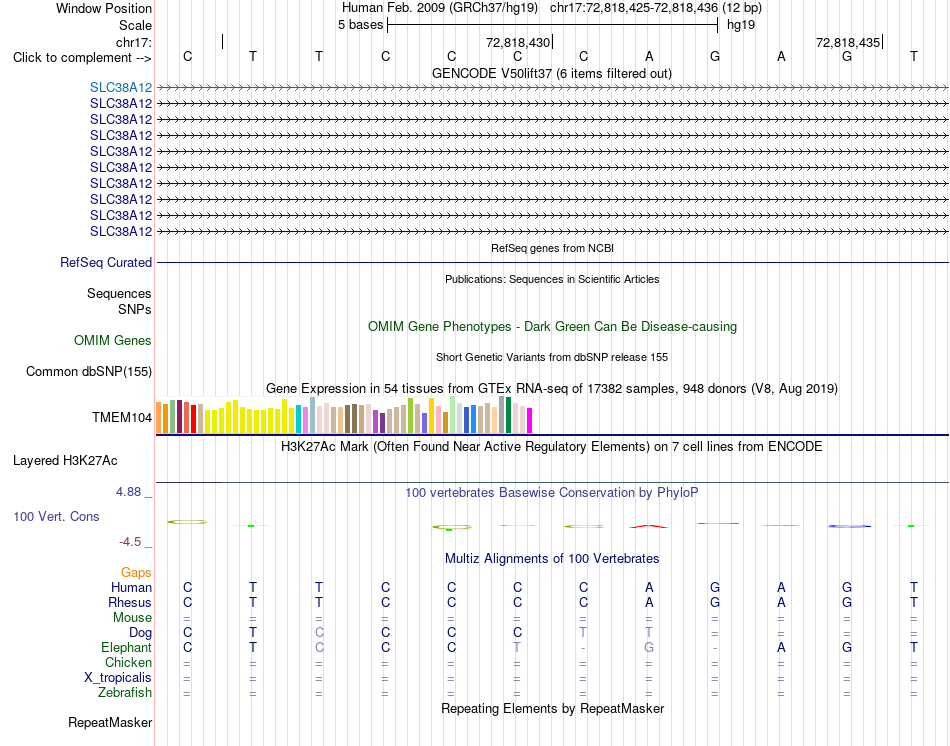Click the GTEx 'Gene Expression in 54 tissues' title

552,388
